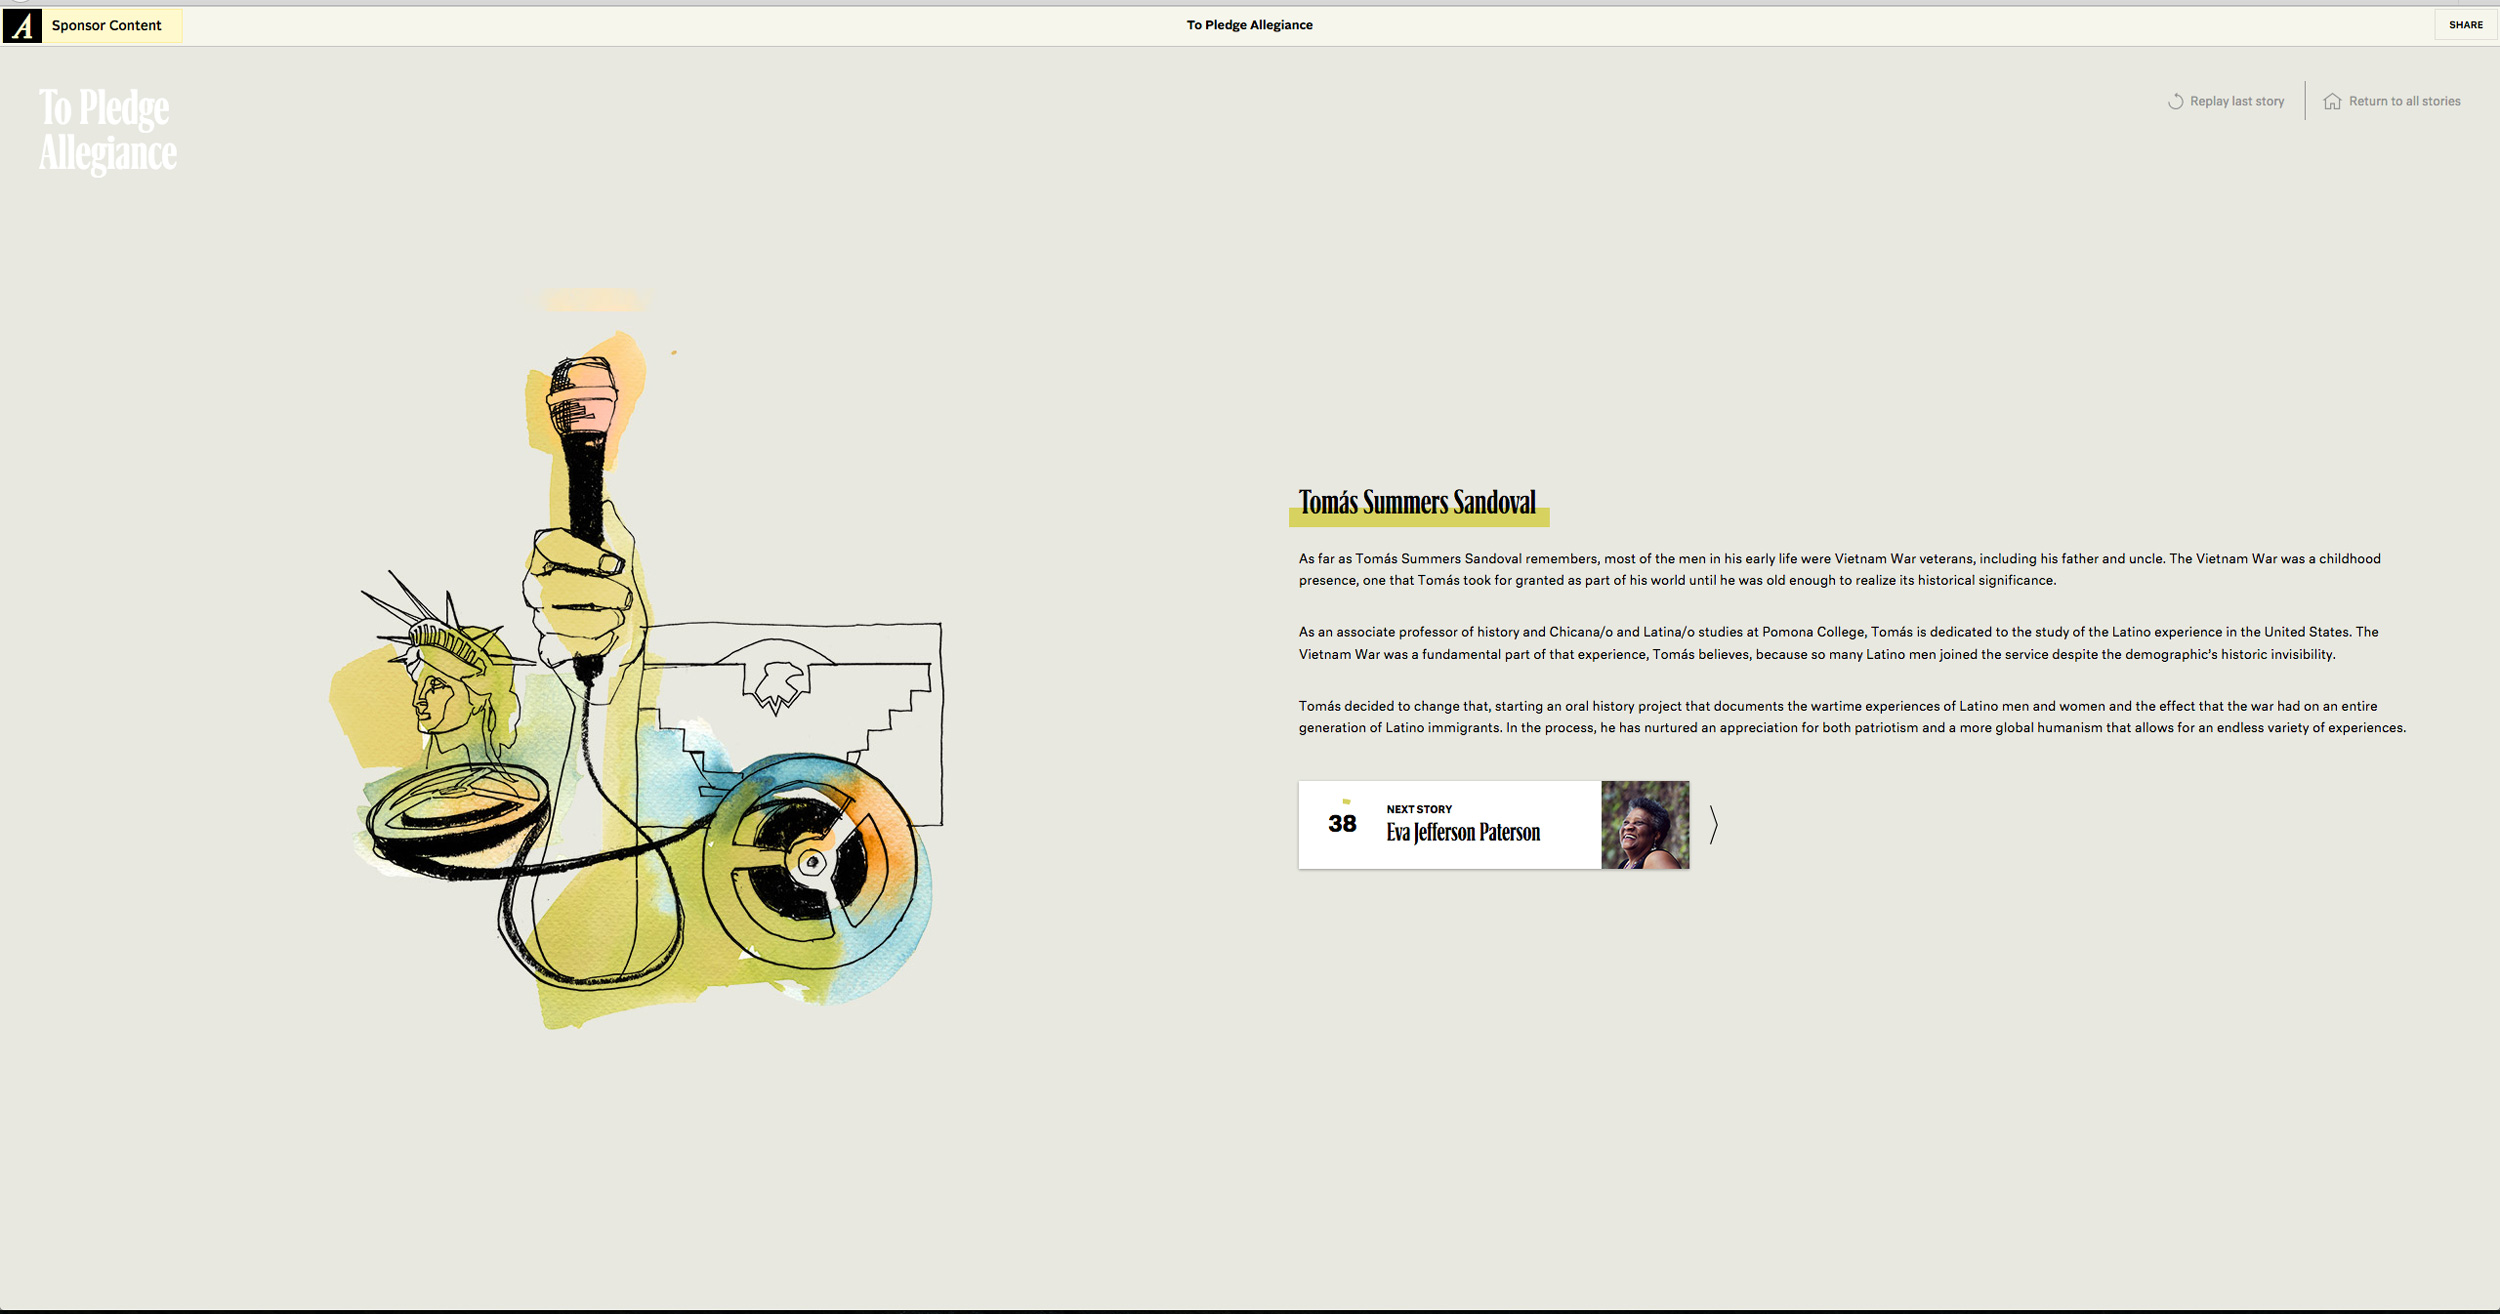Open next story card Eva Jefferson Paterson

1493,824
